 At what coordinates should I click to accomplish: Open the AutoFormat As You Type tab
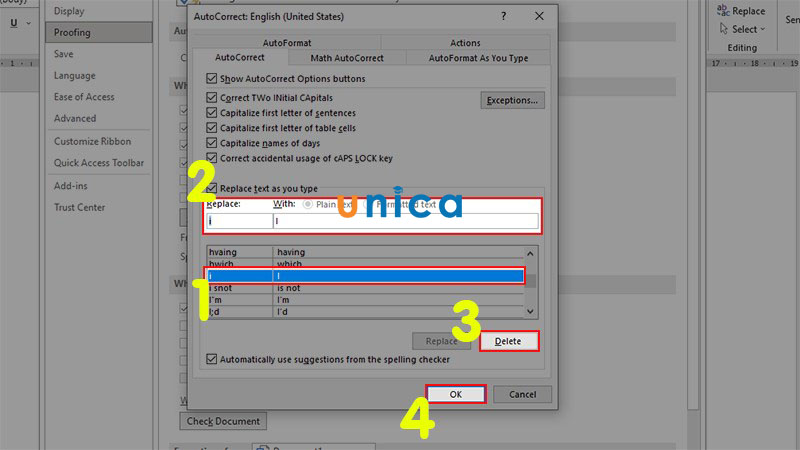pos(478,58)
